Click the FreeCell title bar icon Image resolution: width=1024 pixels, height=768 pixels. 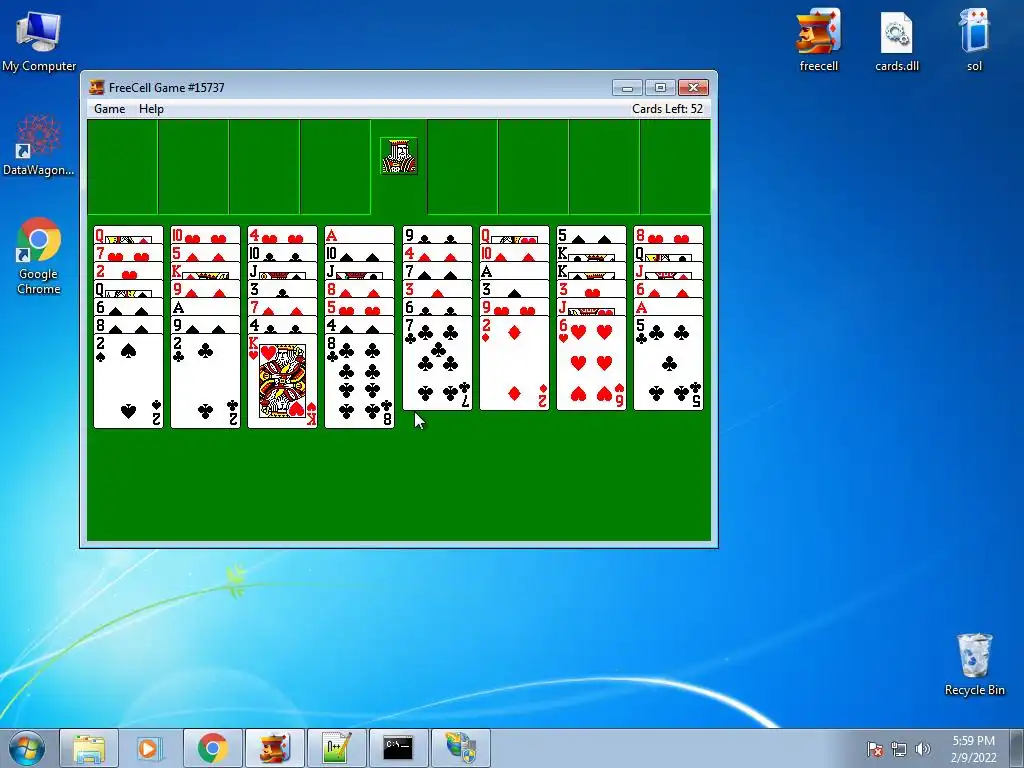97,87
